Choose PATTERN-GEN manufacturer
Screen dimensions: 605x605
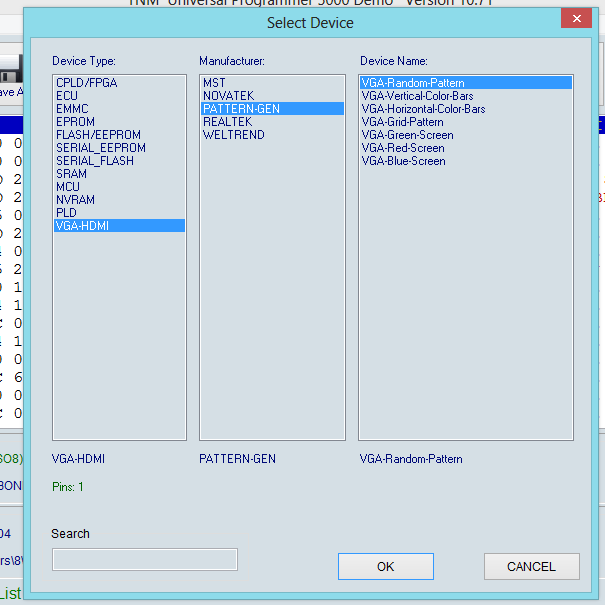coord(272,109)
